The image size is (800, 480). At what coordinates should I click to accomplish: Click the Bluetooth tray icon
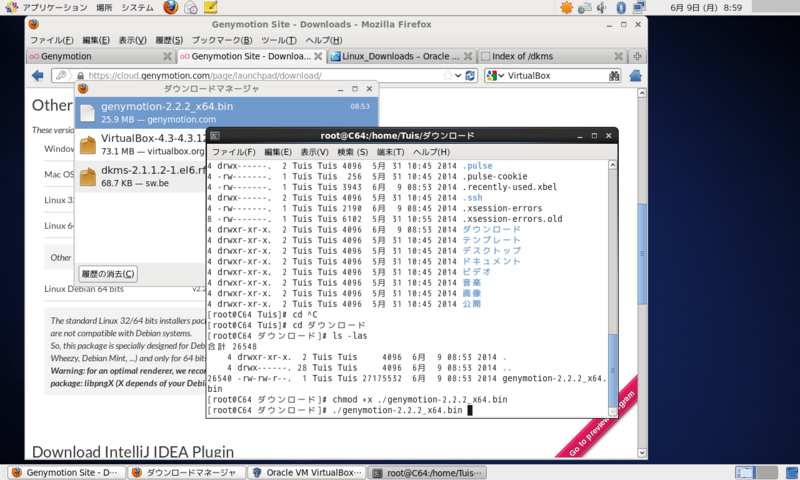click(x=621, y=8)
